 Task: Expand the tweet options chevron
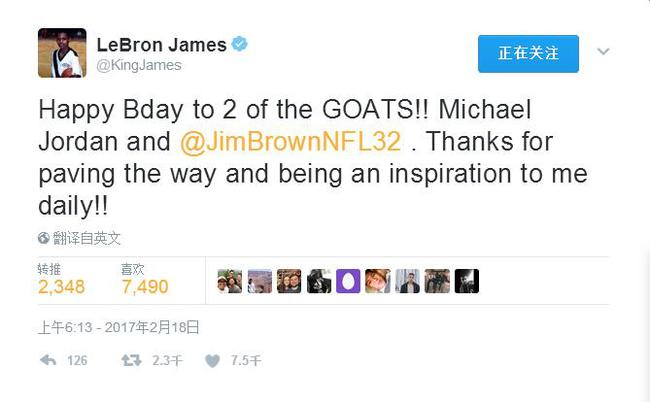(603, 51)
